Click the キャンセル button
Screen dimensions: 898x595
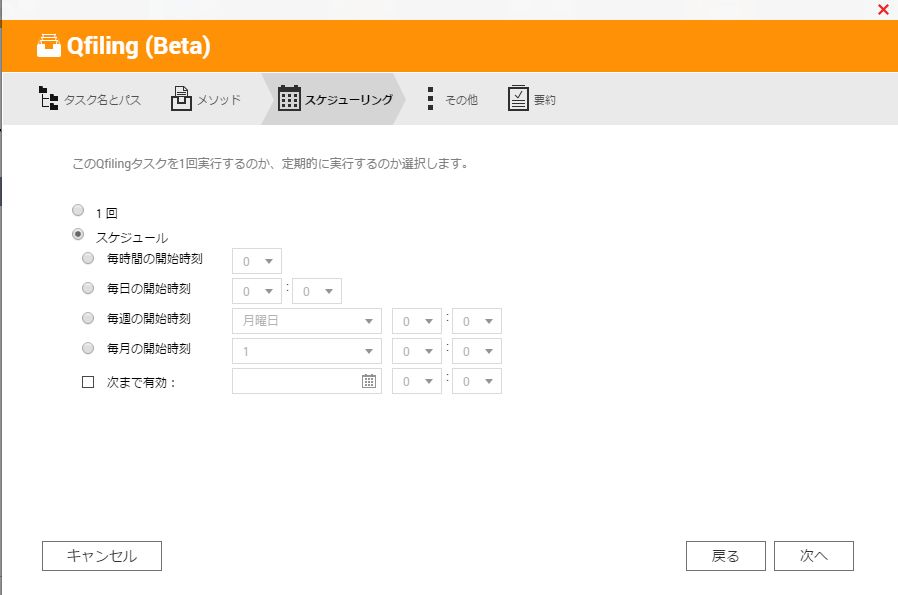(x=102, y=556)
